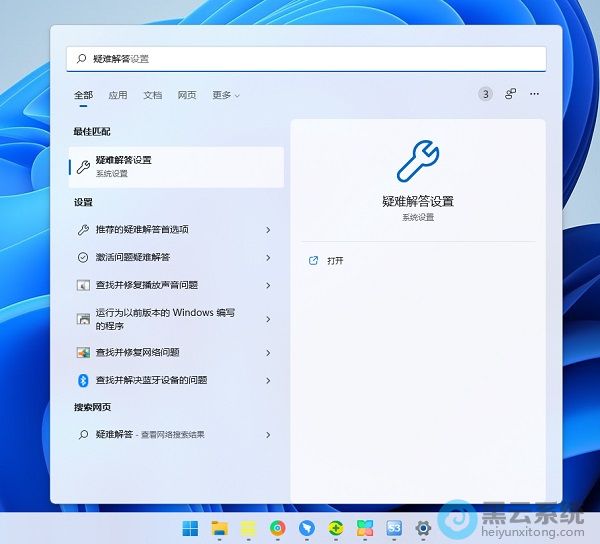Click the open-external icon beside 打开
Image resolution: width=600 pixels, height=544 pixels.
point(313,260)
